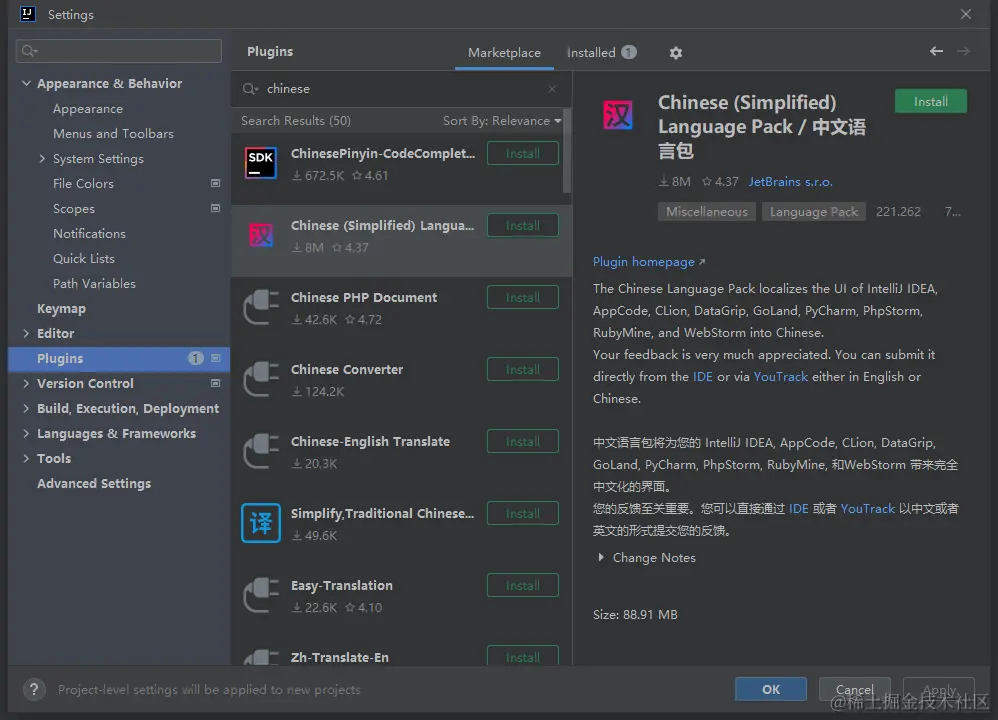Expand the Version Control node
This screenshot has height=720, width=998.
pos(26,383)
